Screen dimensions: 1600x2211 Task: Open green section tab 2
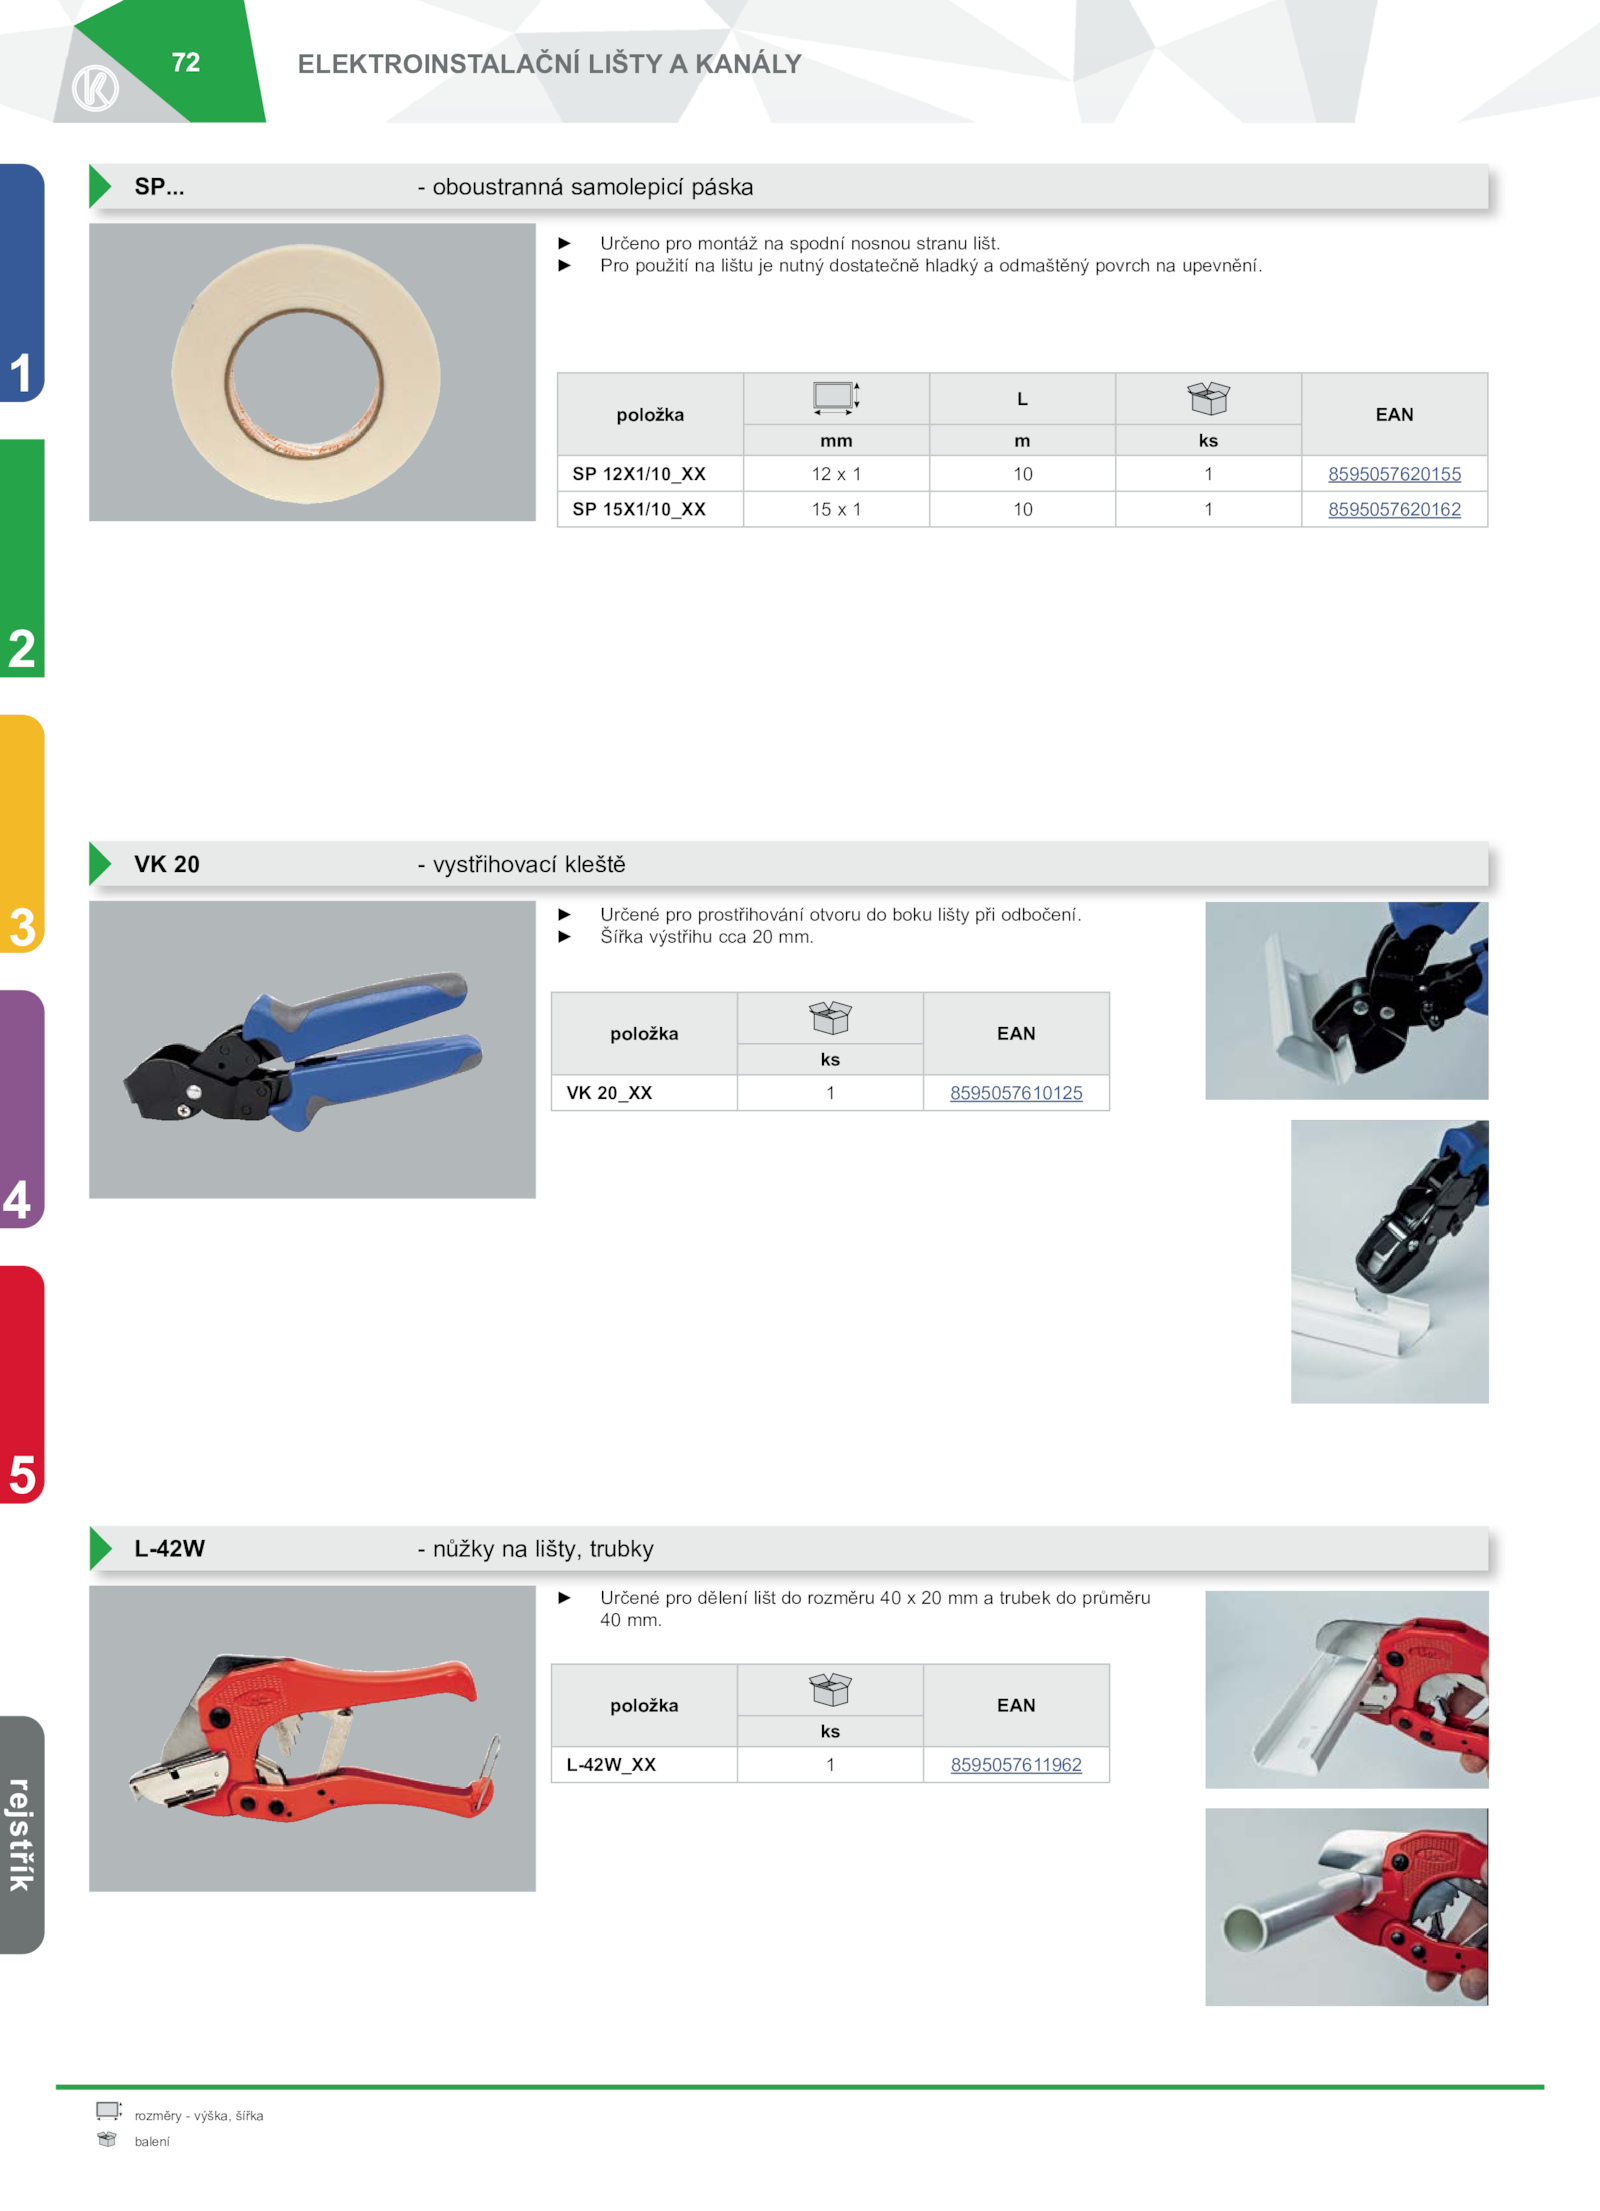click(x=22, y=558)
